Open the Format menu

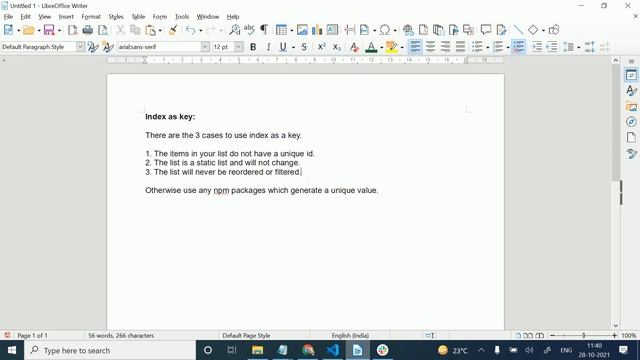pos(91,17)
